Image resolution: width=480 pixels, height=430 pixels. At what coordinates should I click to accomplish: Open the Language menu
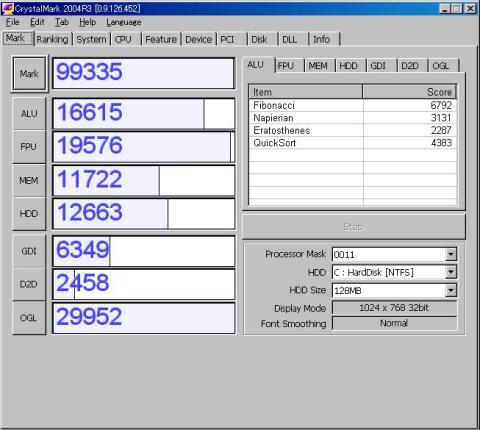pos(124,22)
